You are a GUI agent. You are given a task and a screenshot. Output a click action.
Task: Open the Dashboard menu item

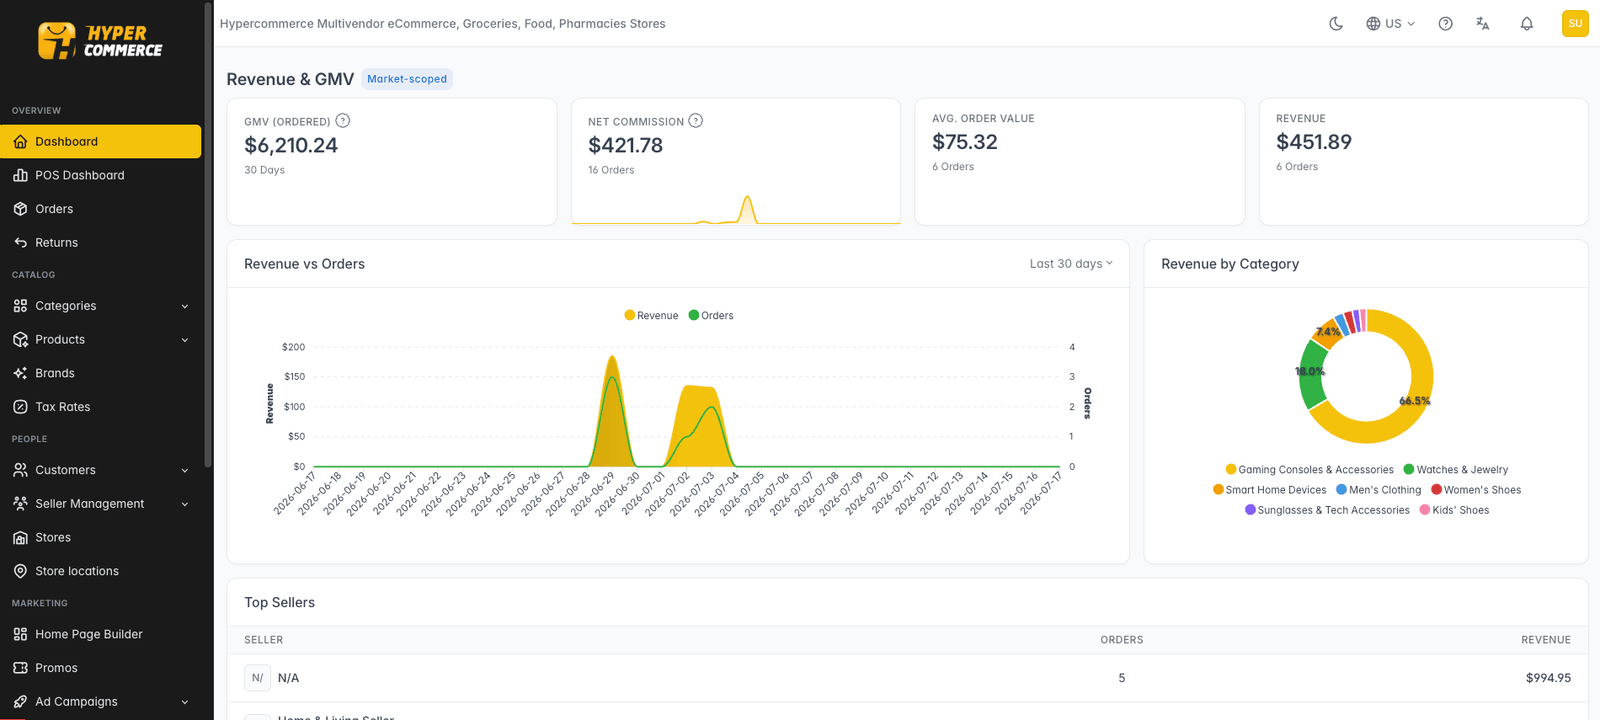point(100,142)
